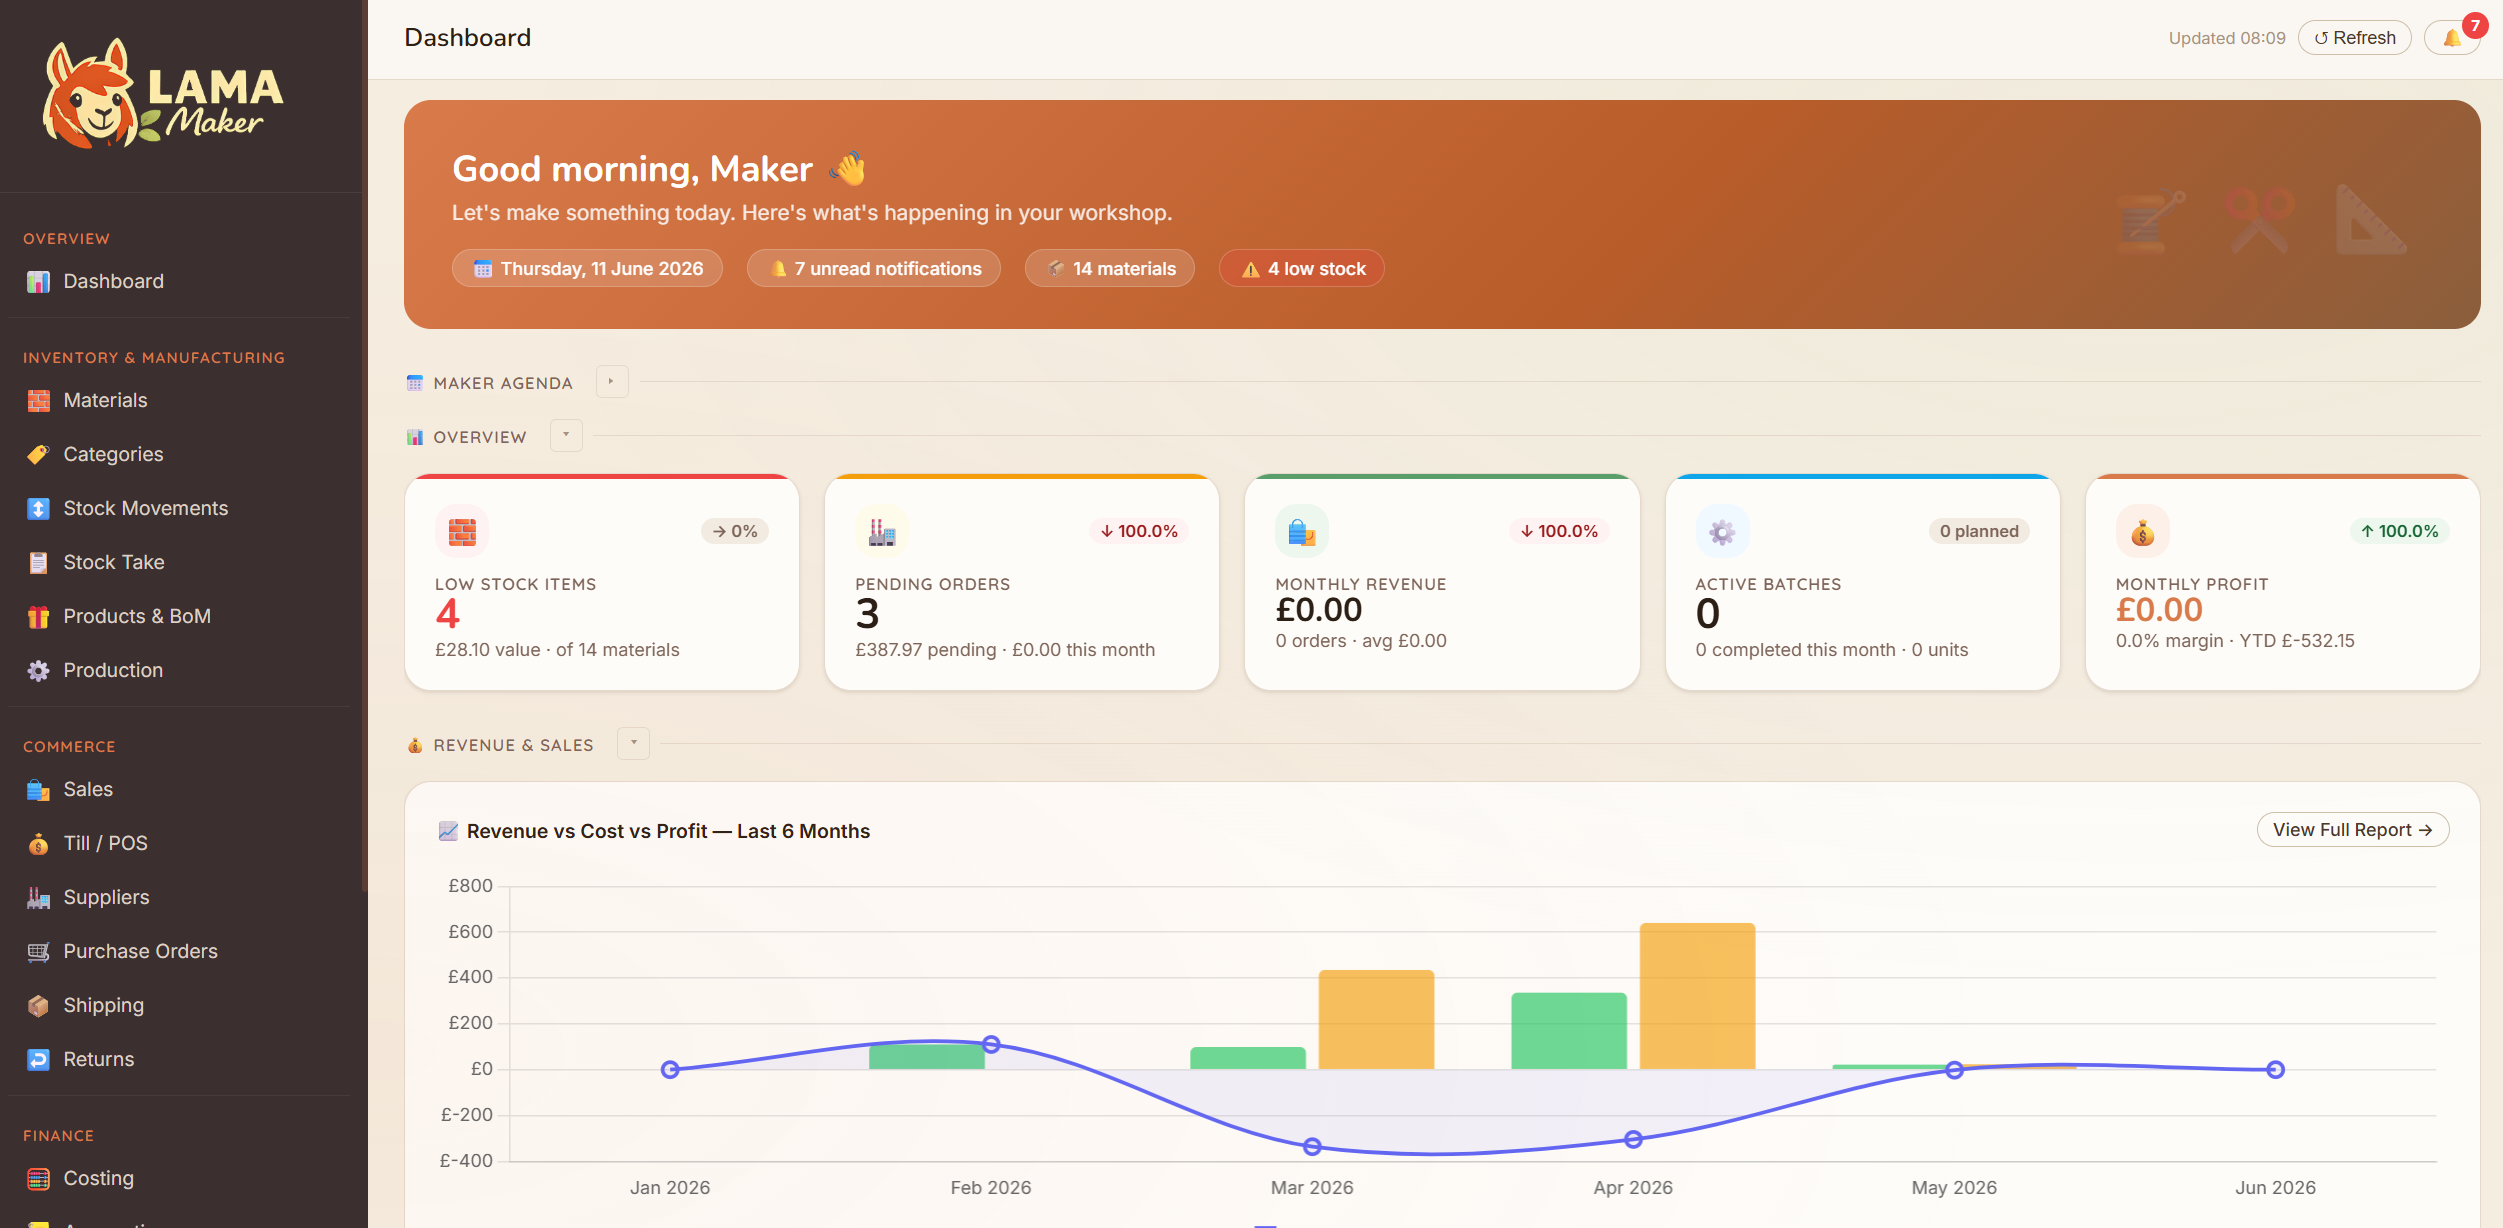Viewport: 2503px width, 1228px height.
Task: Click the money bag icon on Monthly Profit card
Action: tap(2142, 531)
